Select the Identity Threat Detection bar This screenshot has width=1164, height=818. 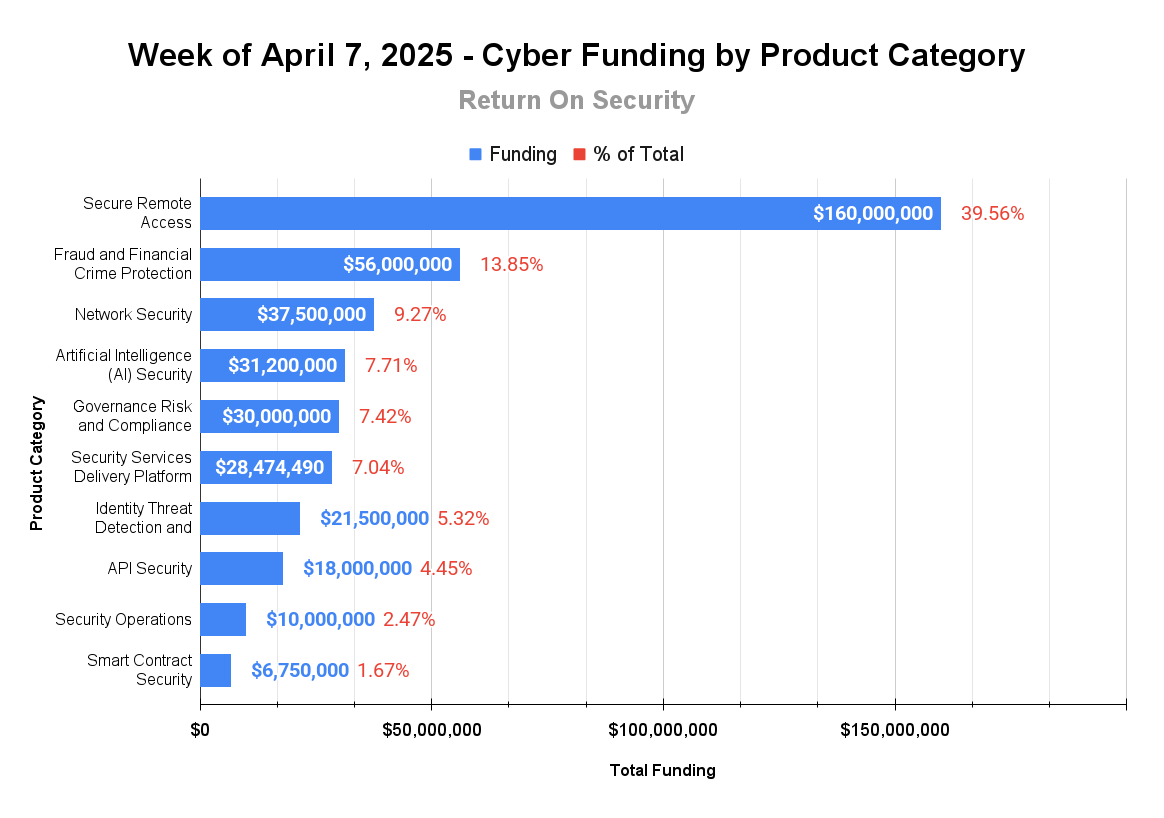click(x=250, y=518)
